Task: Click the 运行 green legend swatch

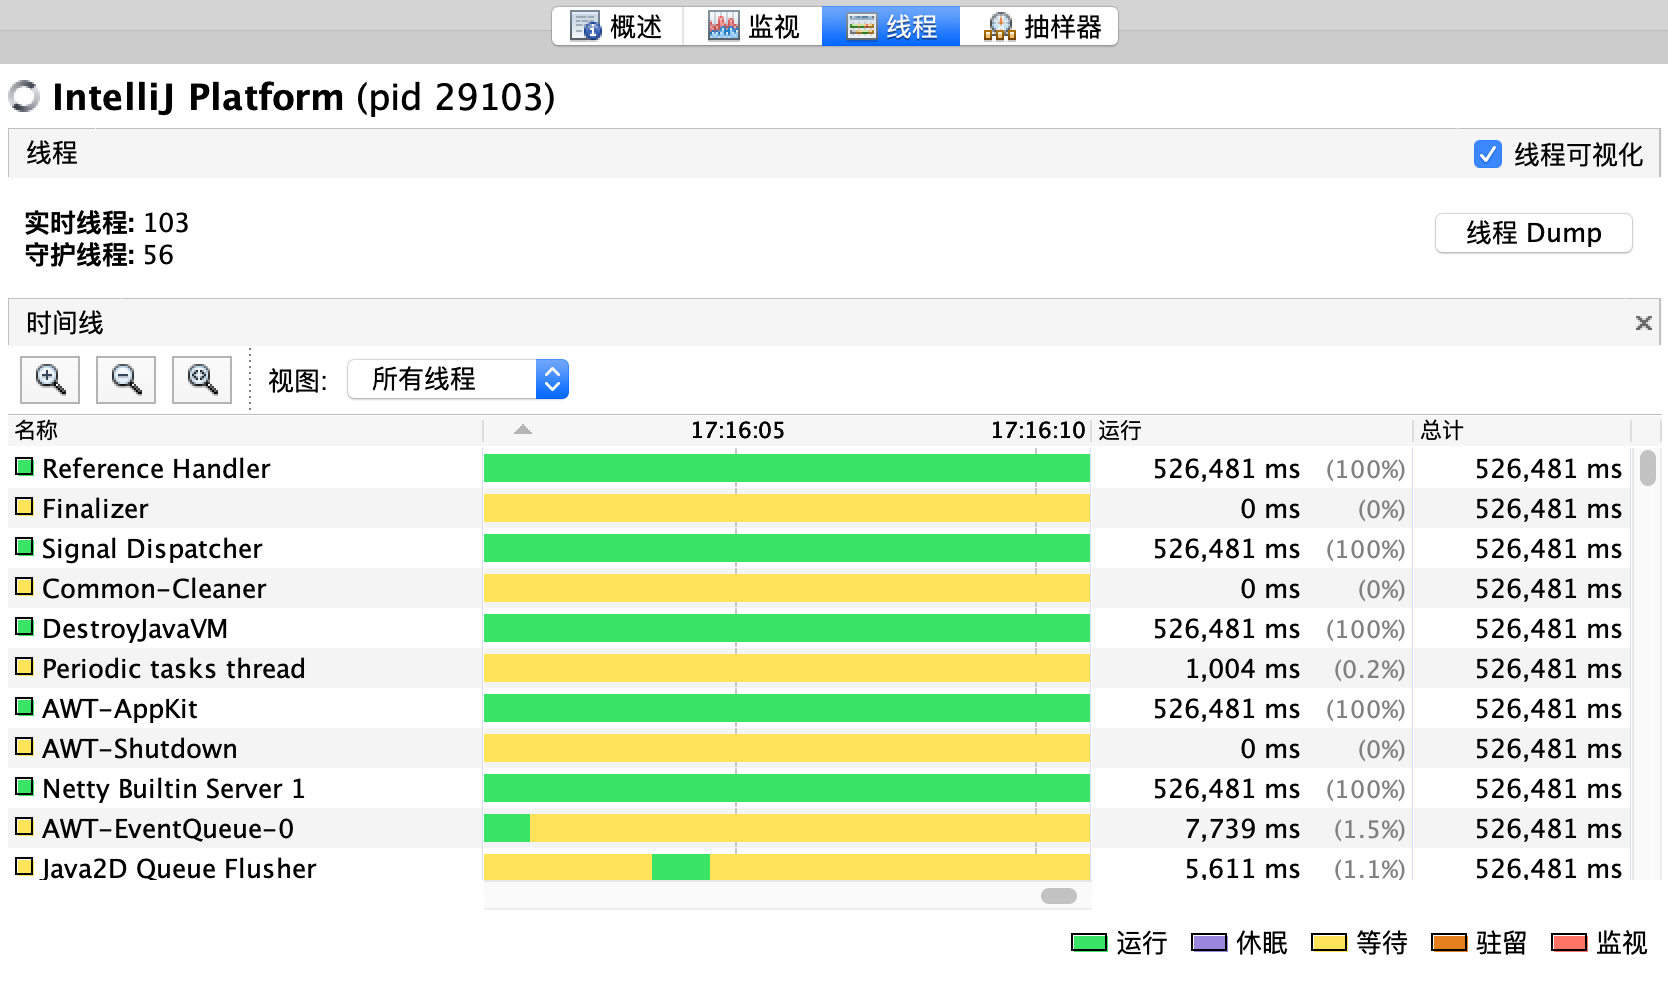Action: click(1088, 942)
